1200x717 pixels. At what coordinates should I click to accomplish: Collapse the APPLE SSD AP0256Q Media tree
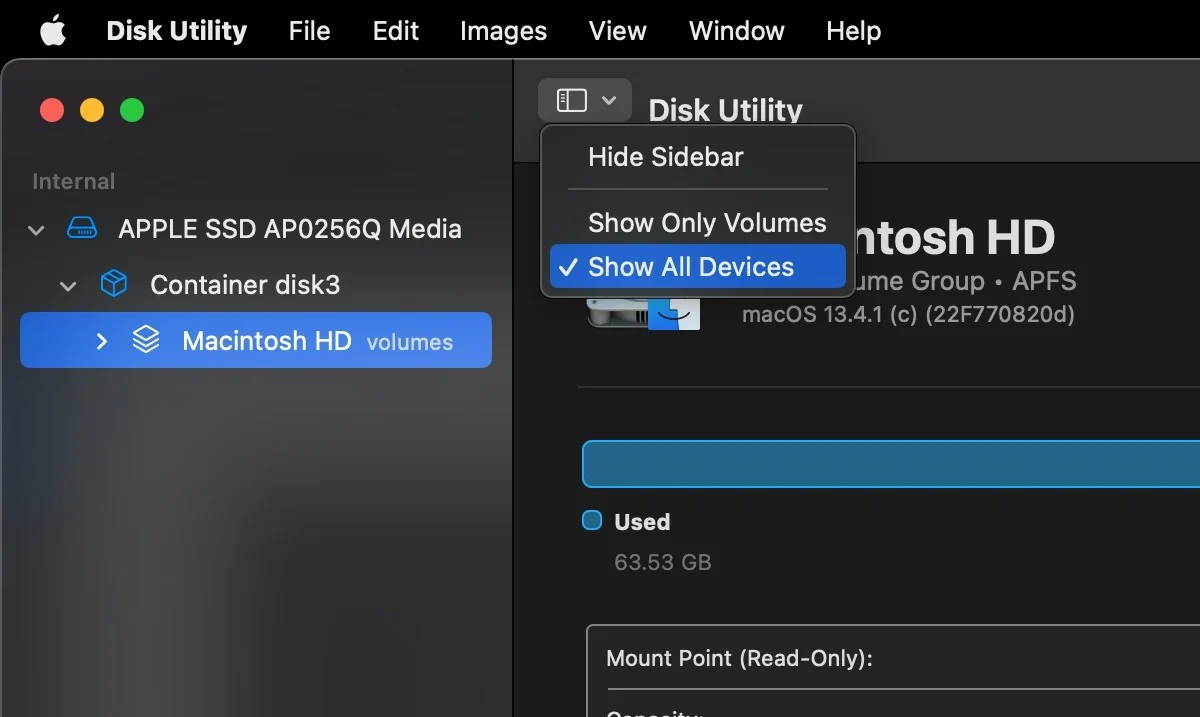[x=37, y=230]
